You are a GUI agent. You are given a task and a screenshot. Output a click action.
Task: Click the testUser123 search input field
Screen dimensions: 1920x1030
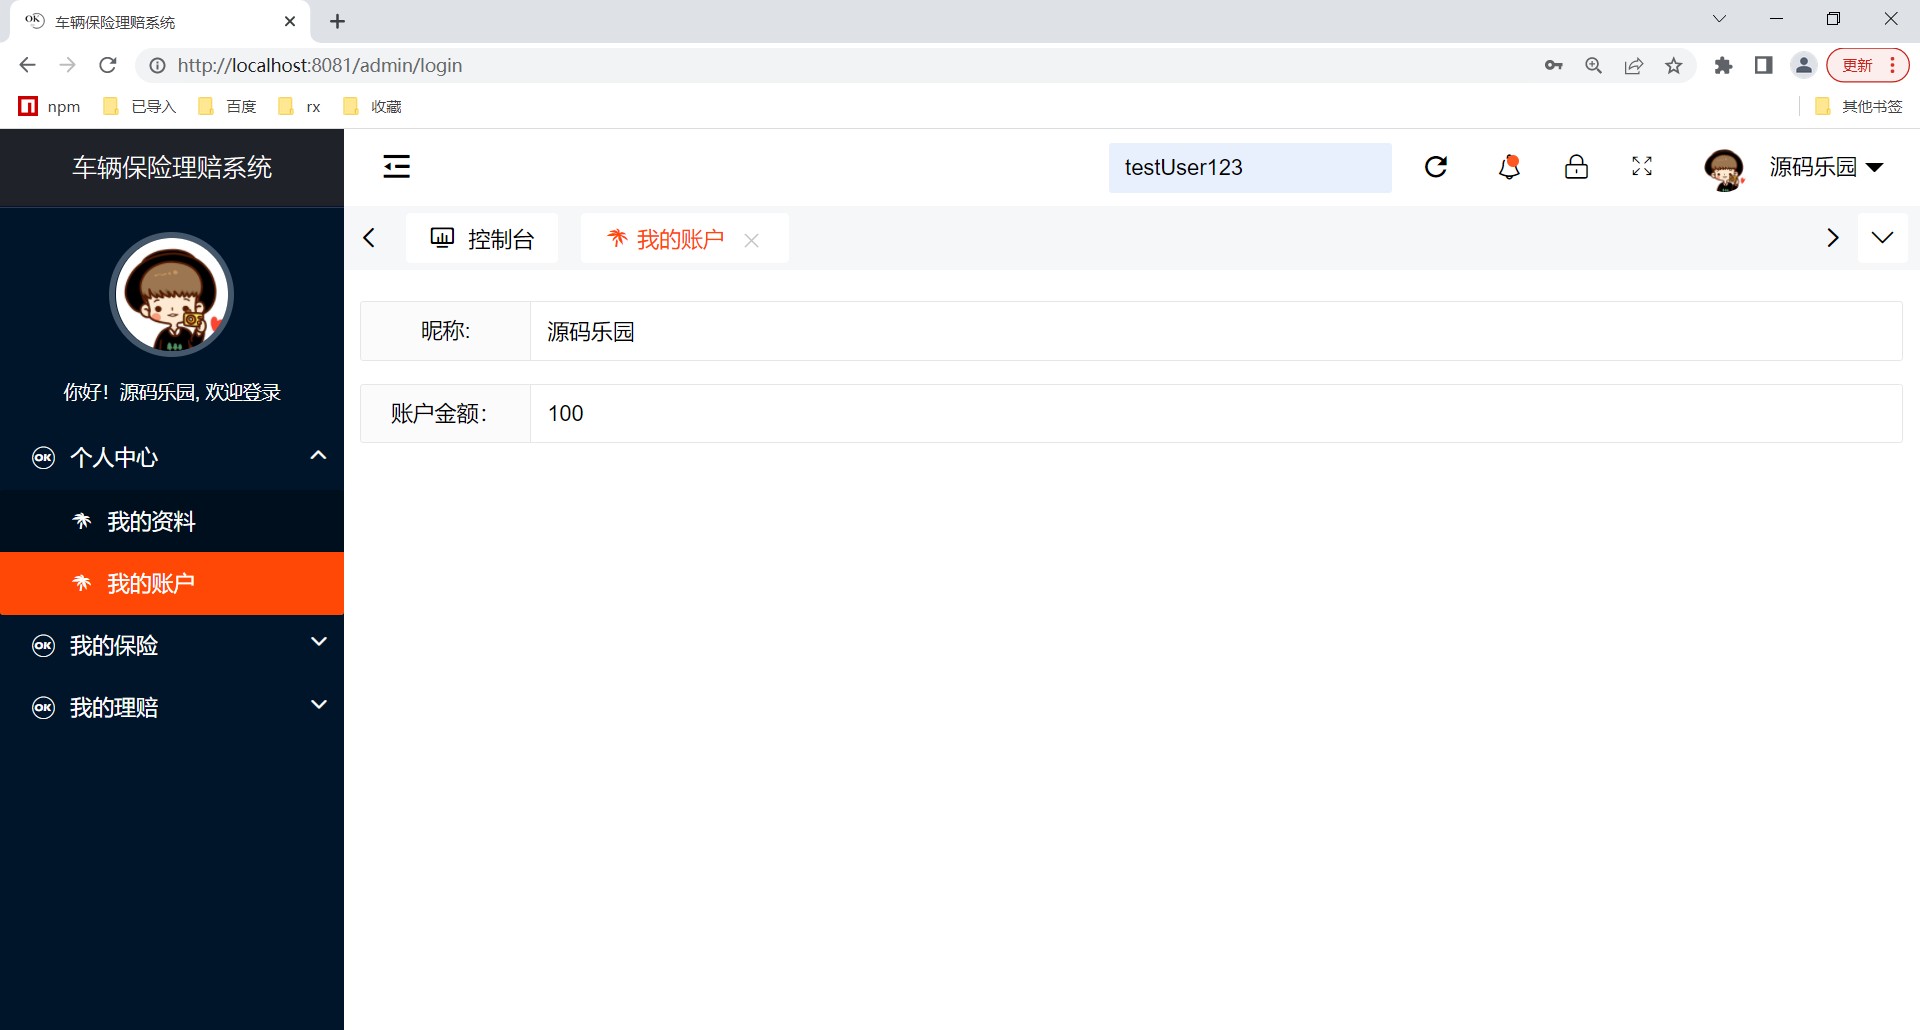(x=1250, y=167)
